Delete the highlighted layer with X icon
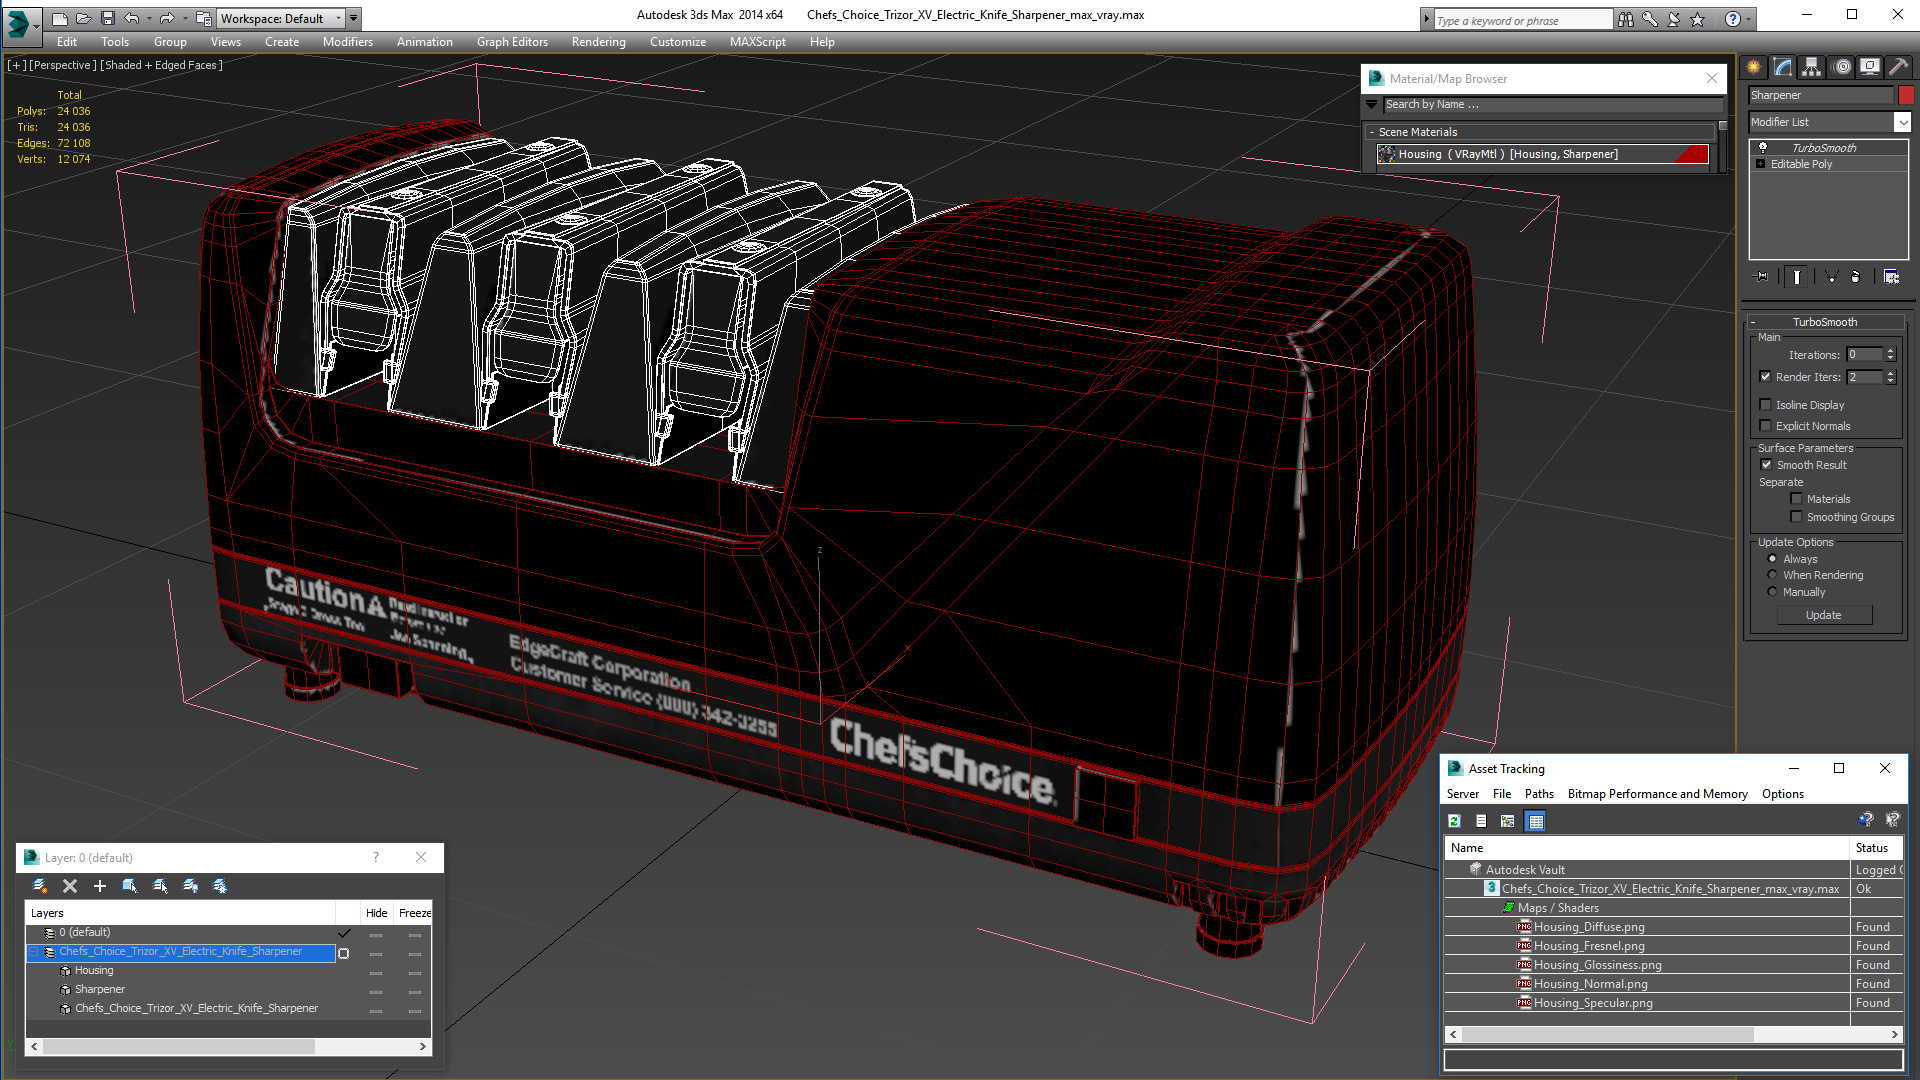This screenshot has height=1080, width=1920. [70, 886]
